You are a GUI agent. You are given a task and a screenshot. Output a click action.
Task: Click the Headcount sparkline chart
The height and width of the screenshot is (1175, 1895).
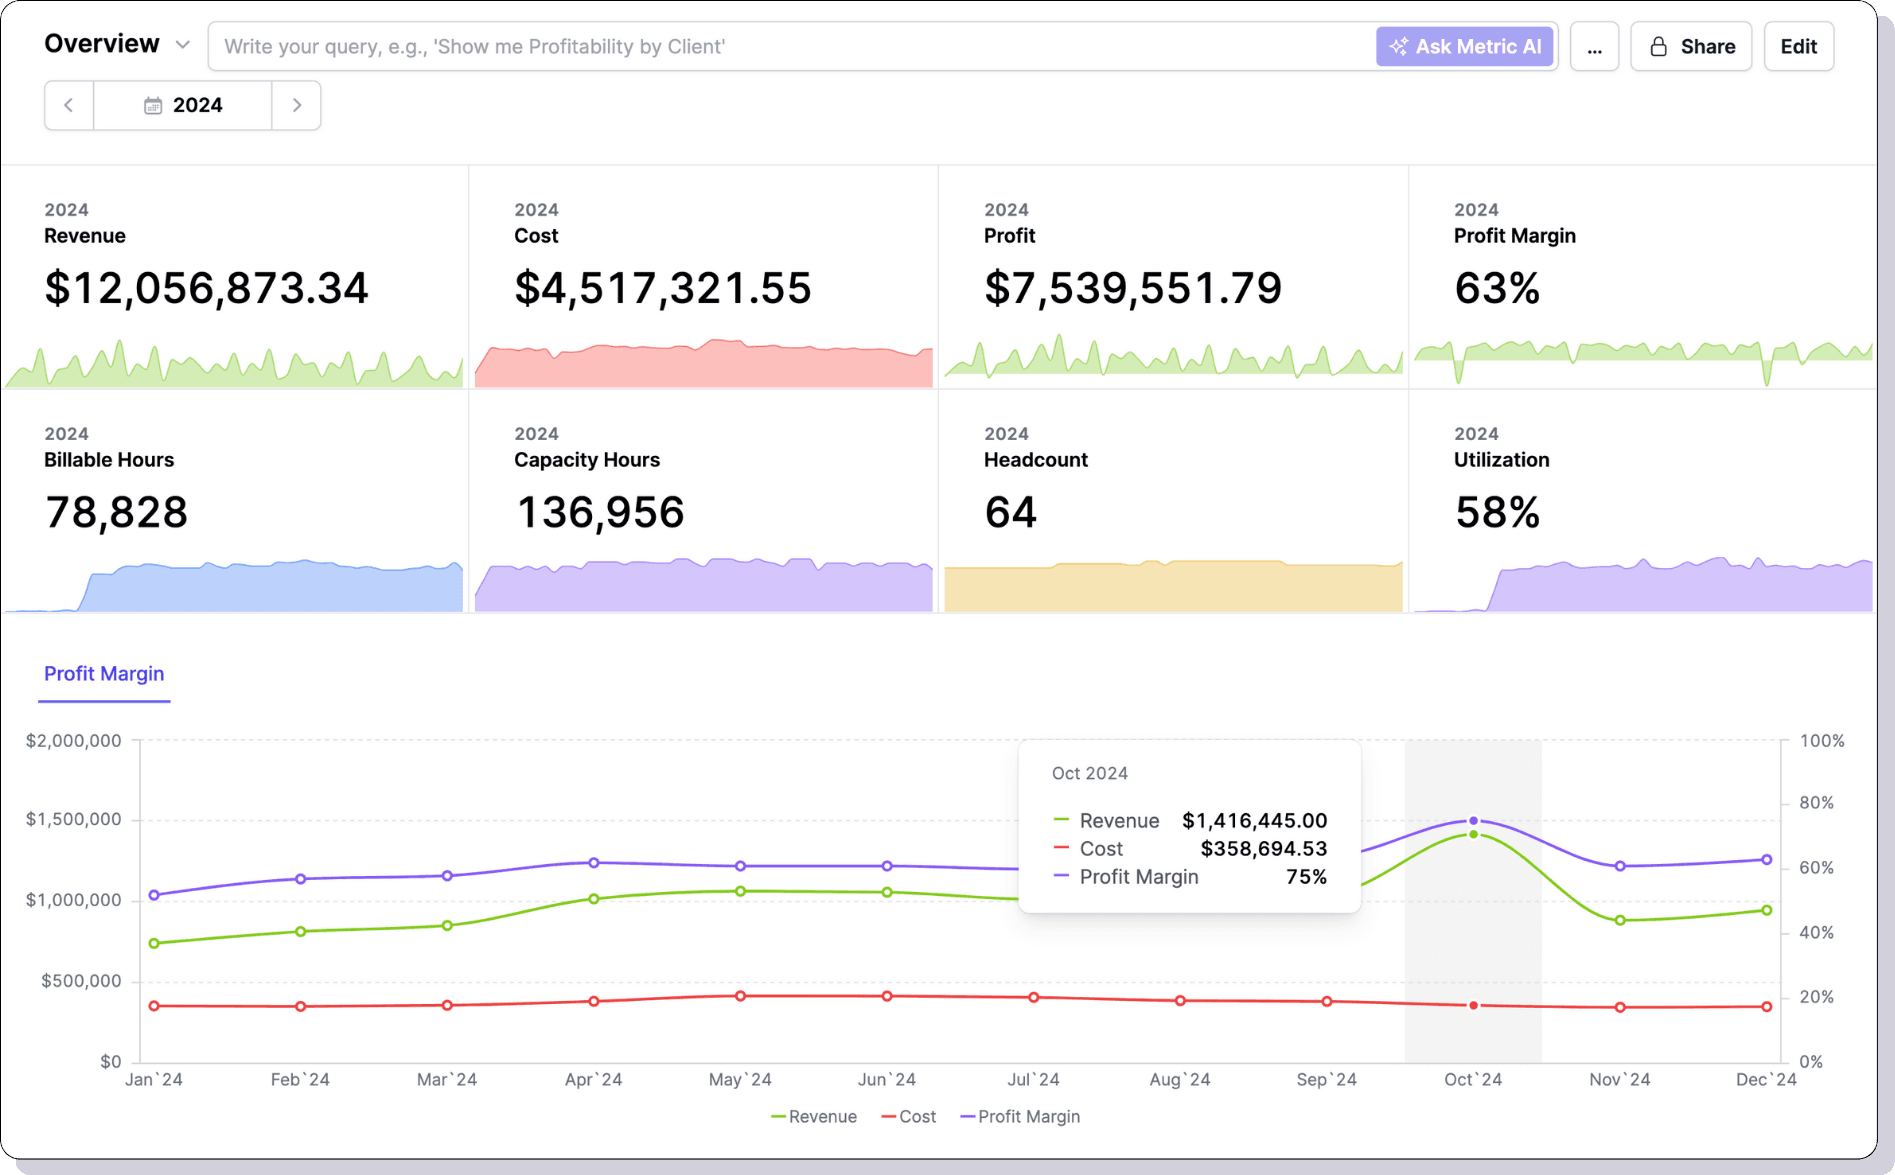[1174, 586]
